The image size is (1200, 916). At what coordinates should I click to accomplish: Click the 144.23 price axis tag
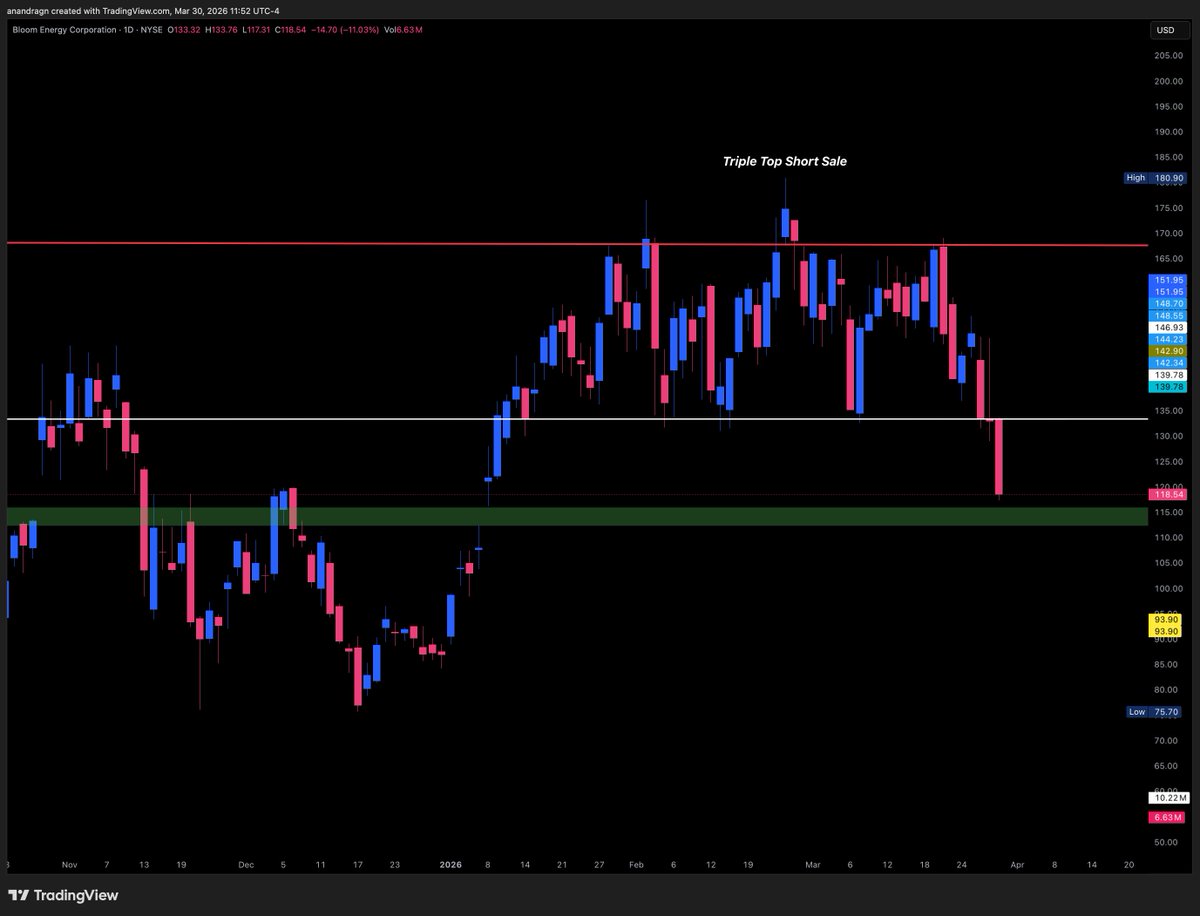[x=1168, y=339]
